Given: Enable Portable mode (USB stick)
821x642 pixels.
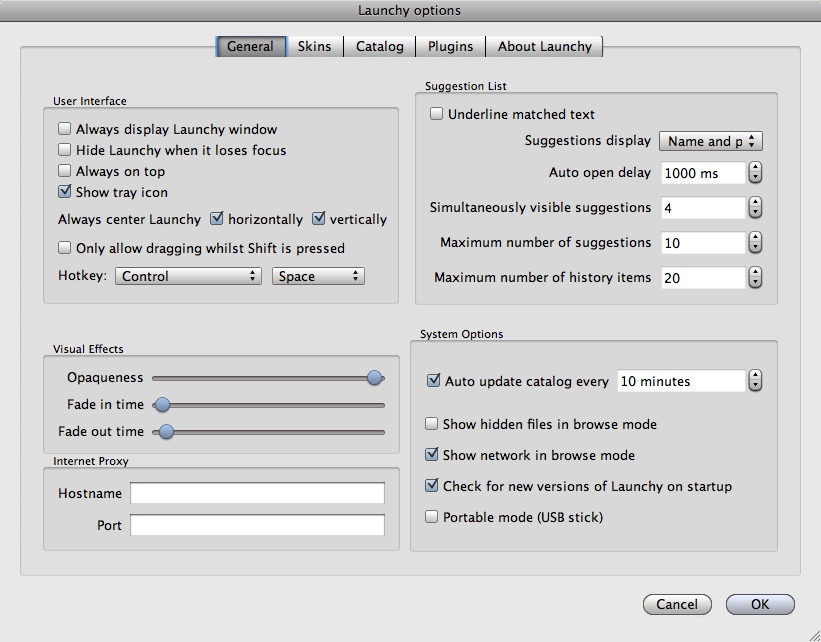Looking at the screenshot, I should coord(431,517).
